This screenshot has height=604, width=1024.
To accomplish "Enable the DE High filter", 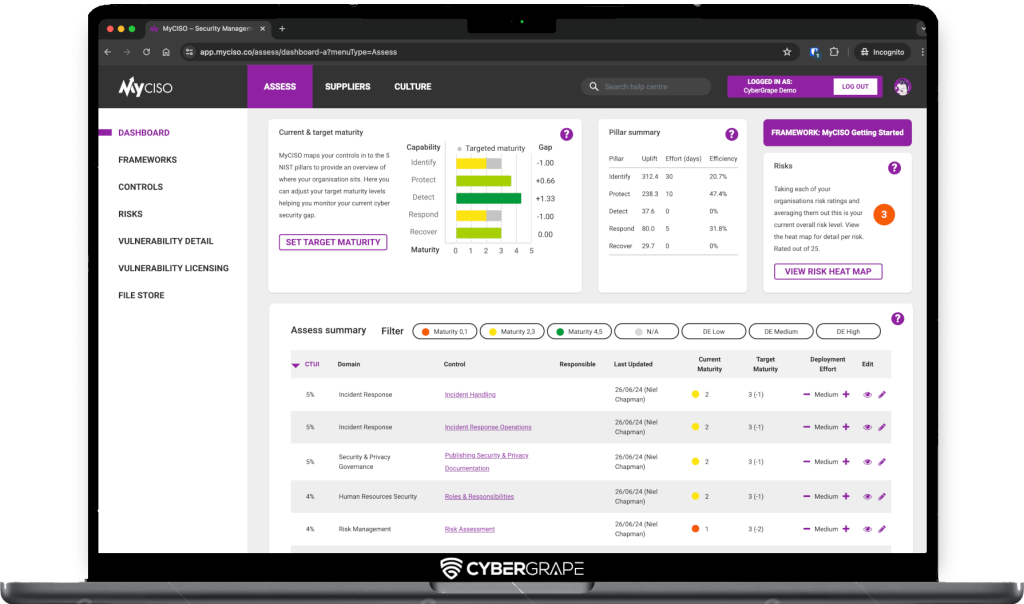I will pos(848,331).
